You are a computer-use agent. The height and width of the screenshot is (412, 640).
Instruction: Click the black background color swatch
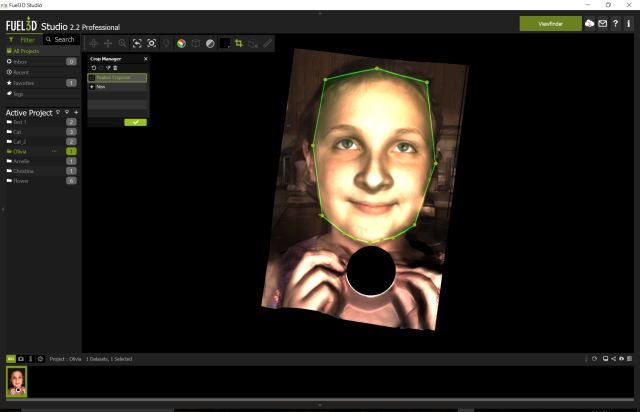(225, 43)
